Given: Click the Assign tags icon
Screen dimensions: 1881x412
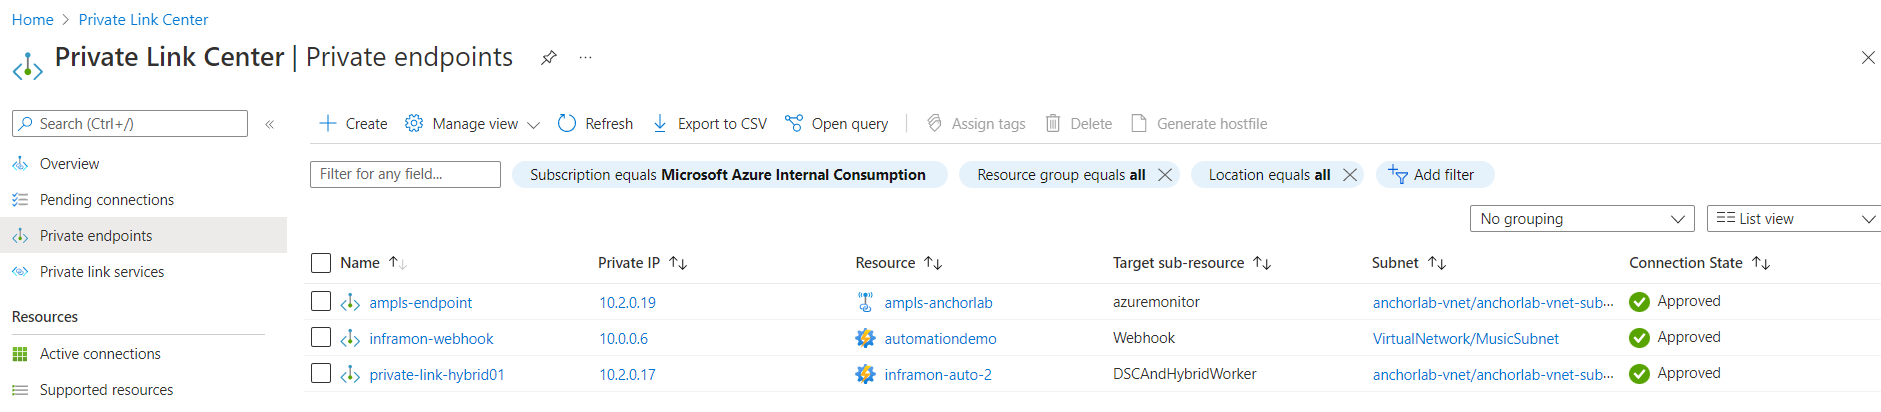Looking at the screenshot, I should [x=934, y=123].
